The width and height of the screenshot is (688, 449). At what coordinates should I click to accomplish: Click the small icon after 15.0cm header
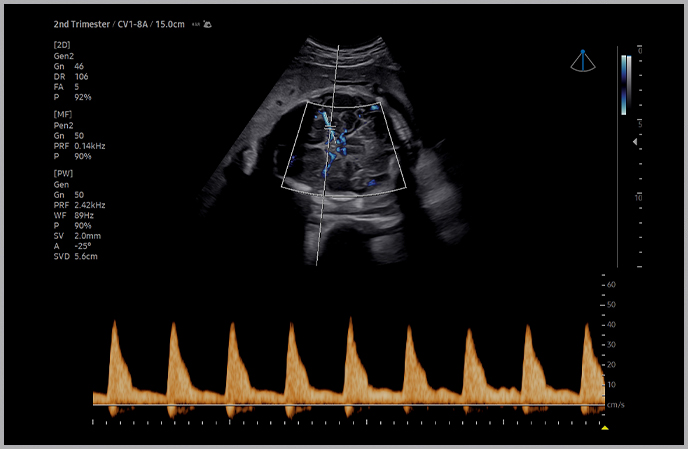(206, 23)
